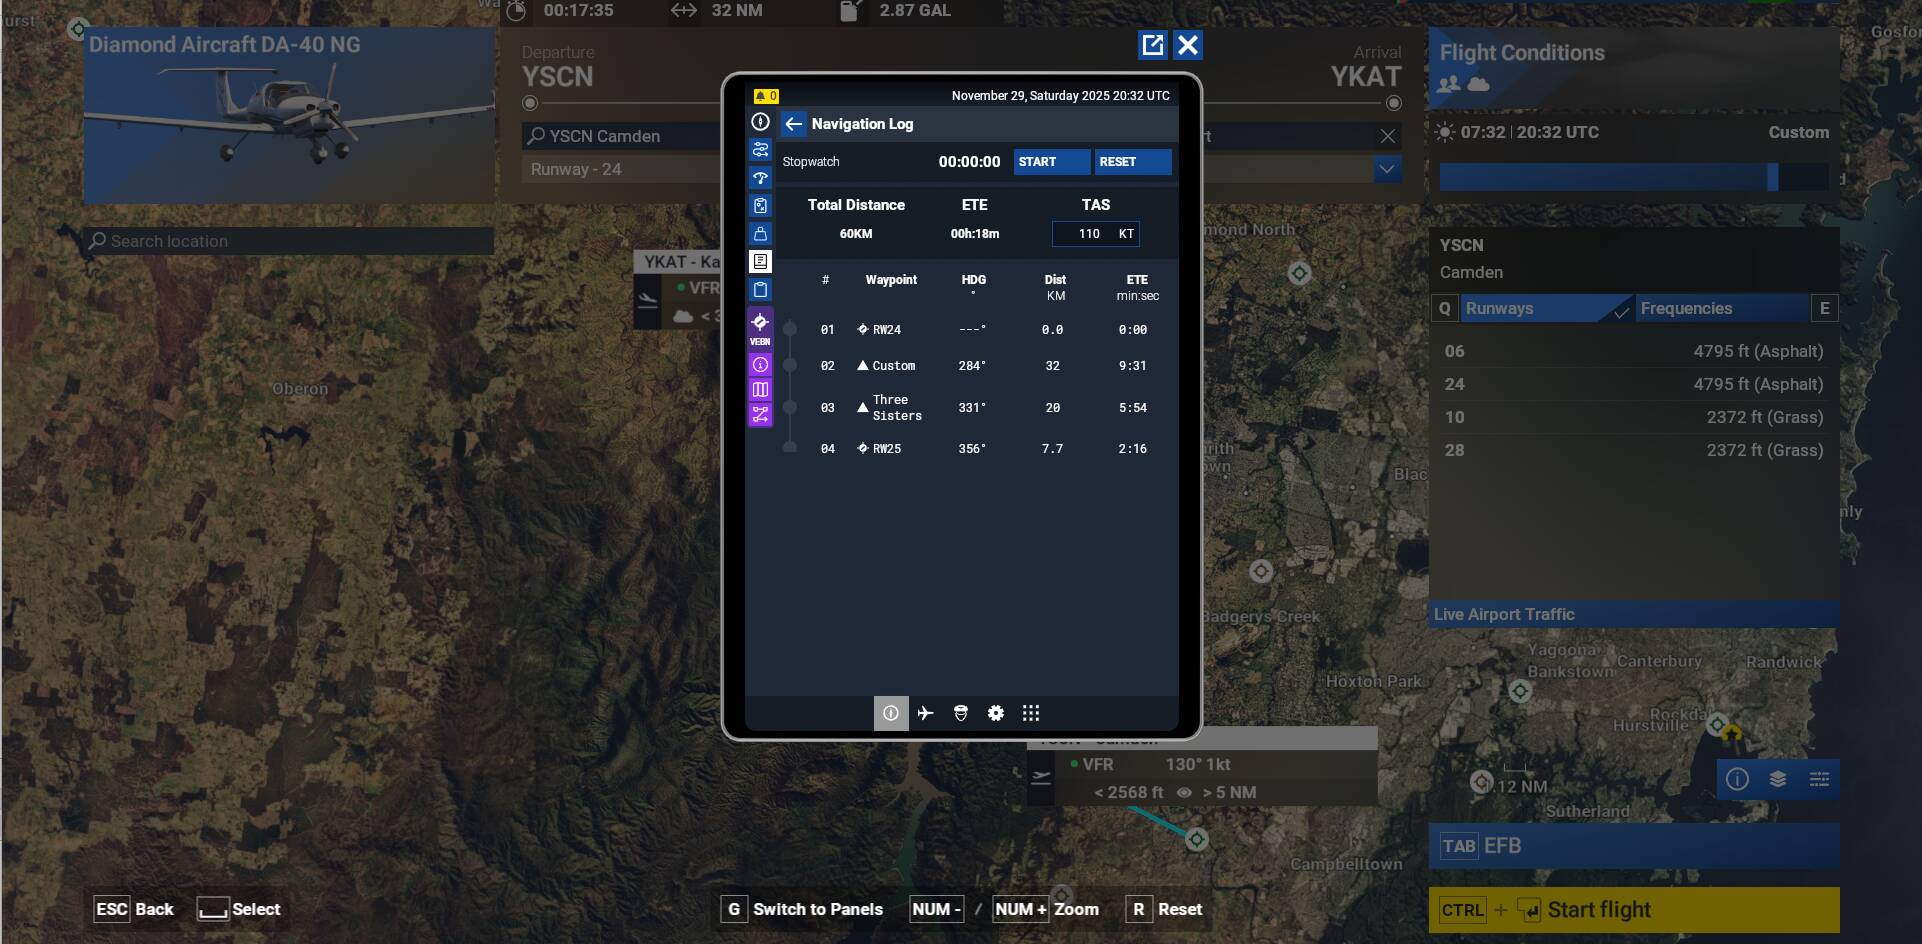Open the EFB apps grid

coord(1031,713)
